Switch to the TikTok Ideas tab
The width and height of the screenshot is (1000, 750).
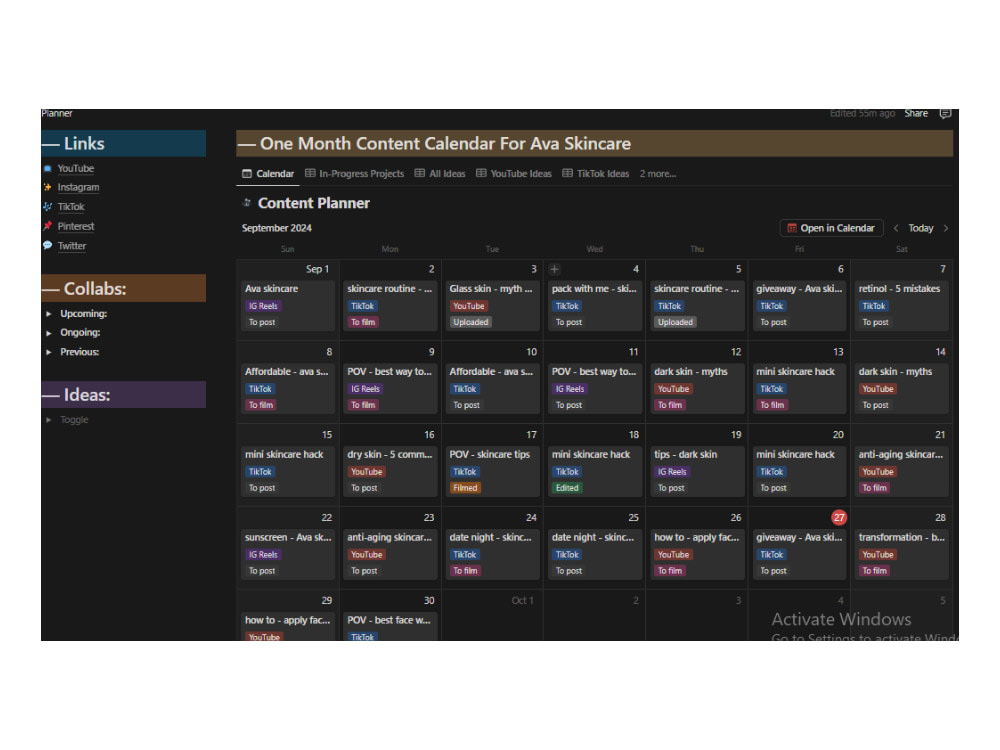coord(596,173)
